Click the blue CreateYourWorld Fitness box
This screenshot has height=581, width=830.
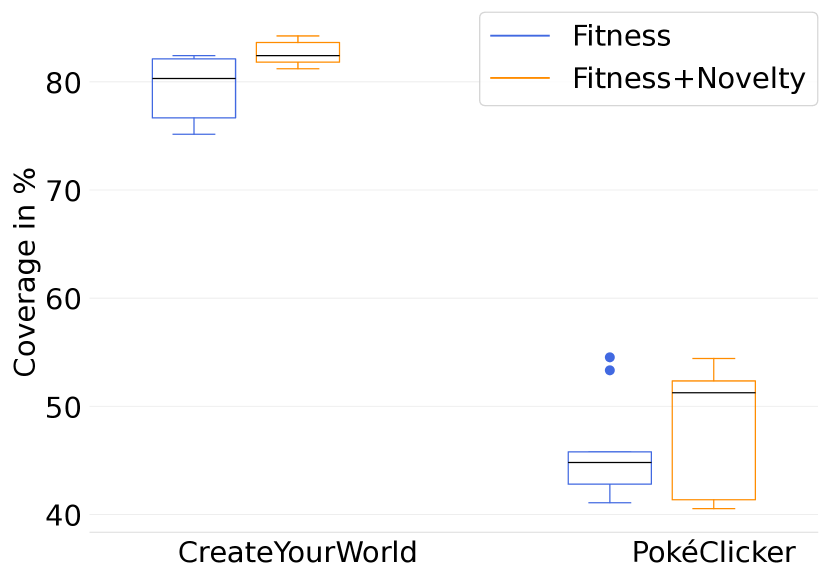tap(194, 99)
